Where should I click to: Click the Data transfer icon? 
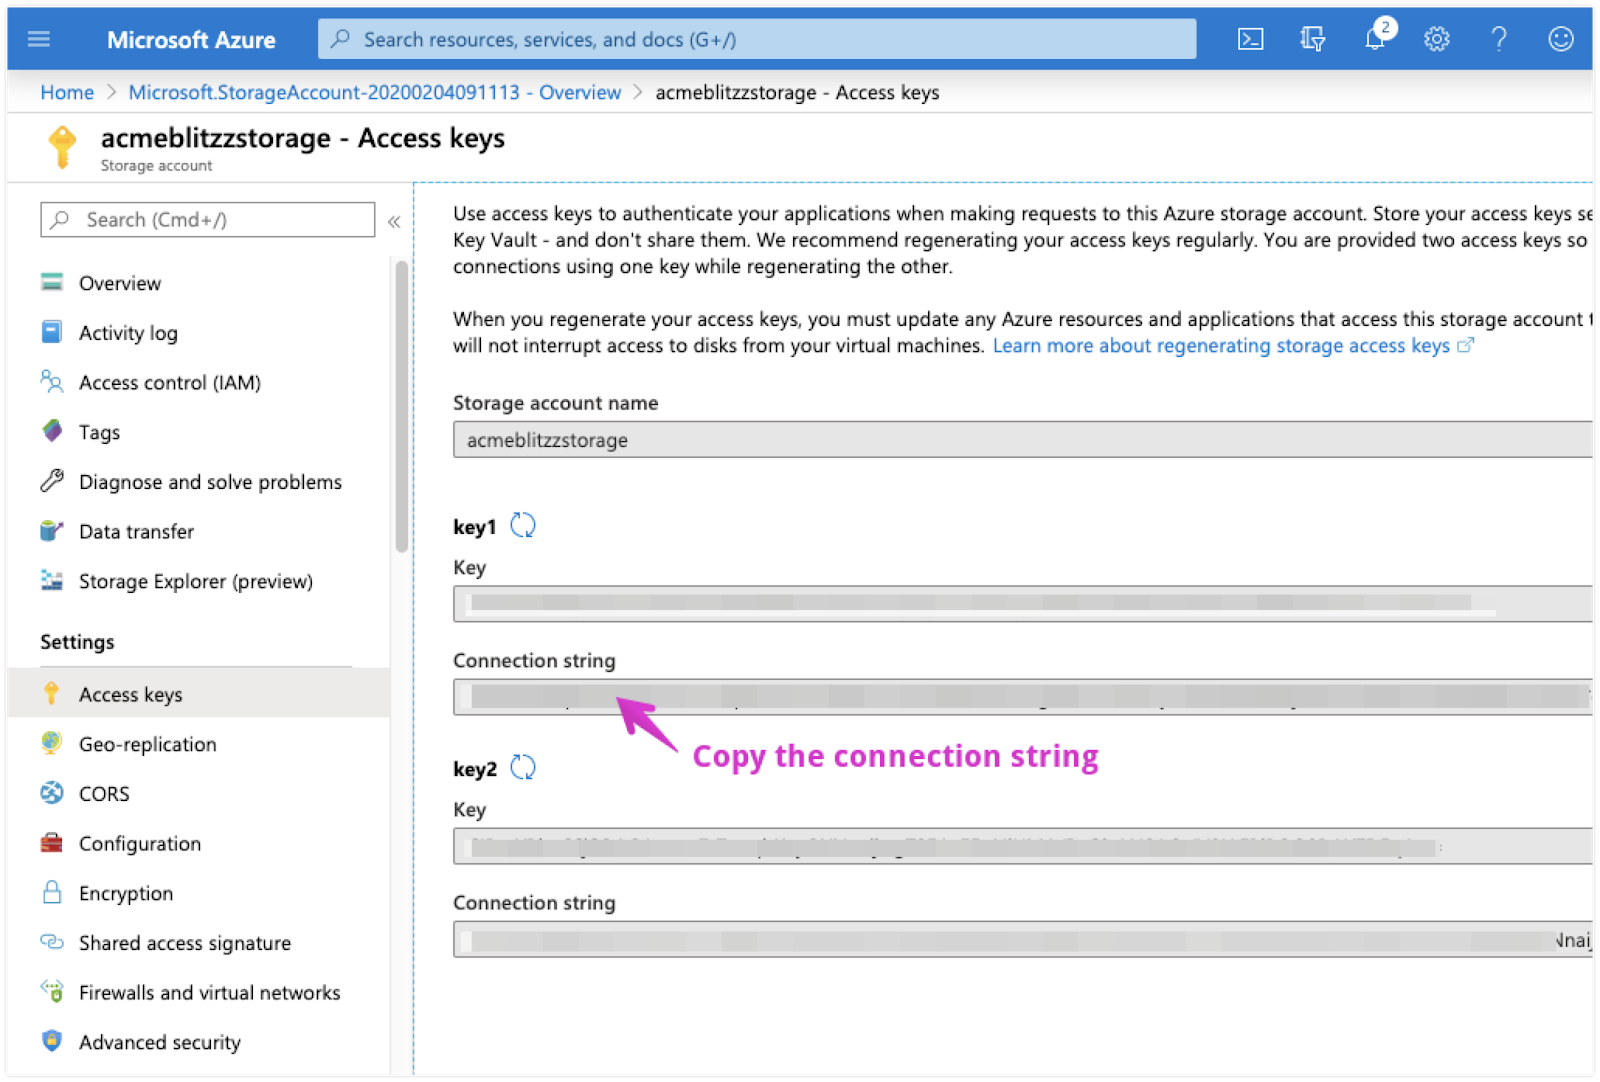(52, 531)
